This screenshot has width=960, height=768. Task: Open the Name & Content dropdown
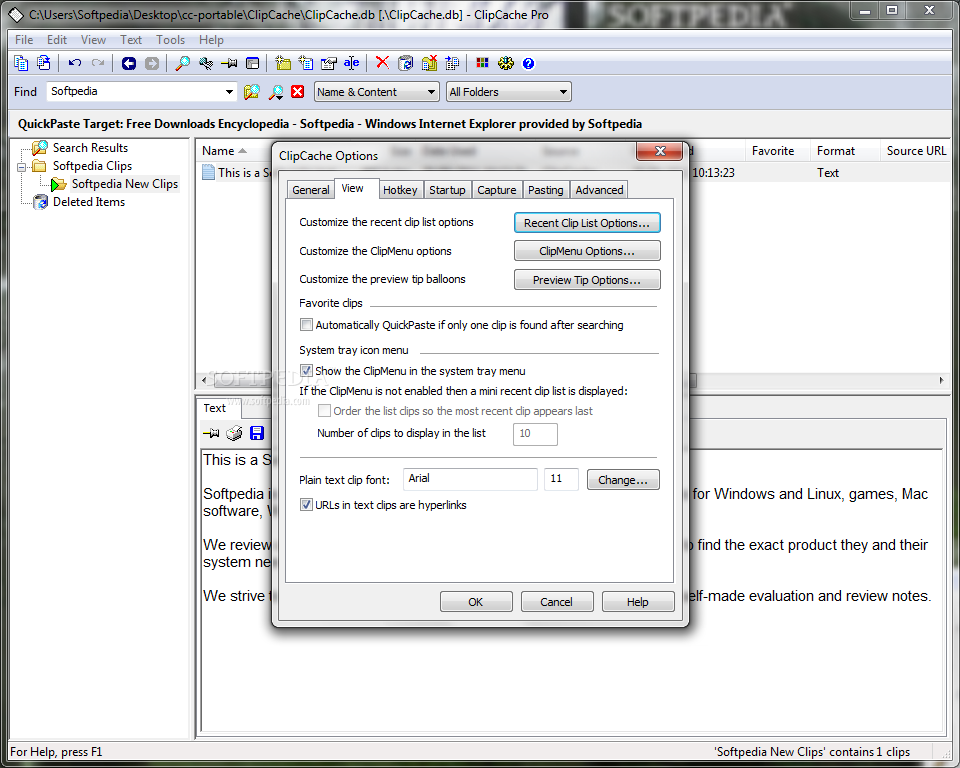tap(377, 92)
